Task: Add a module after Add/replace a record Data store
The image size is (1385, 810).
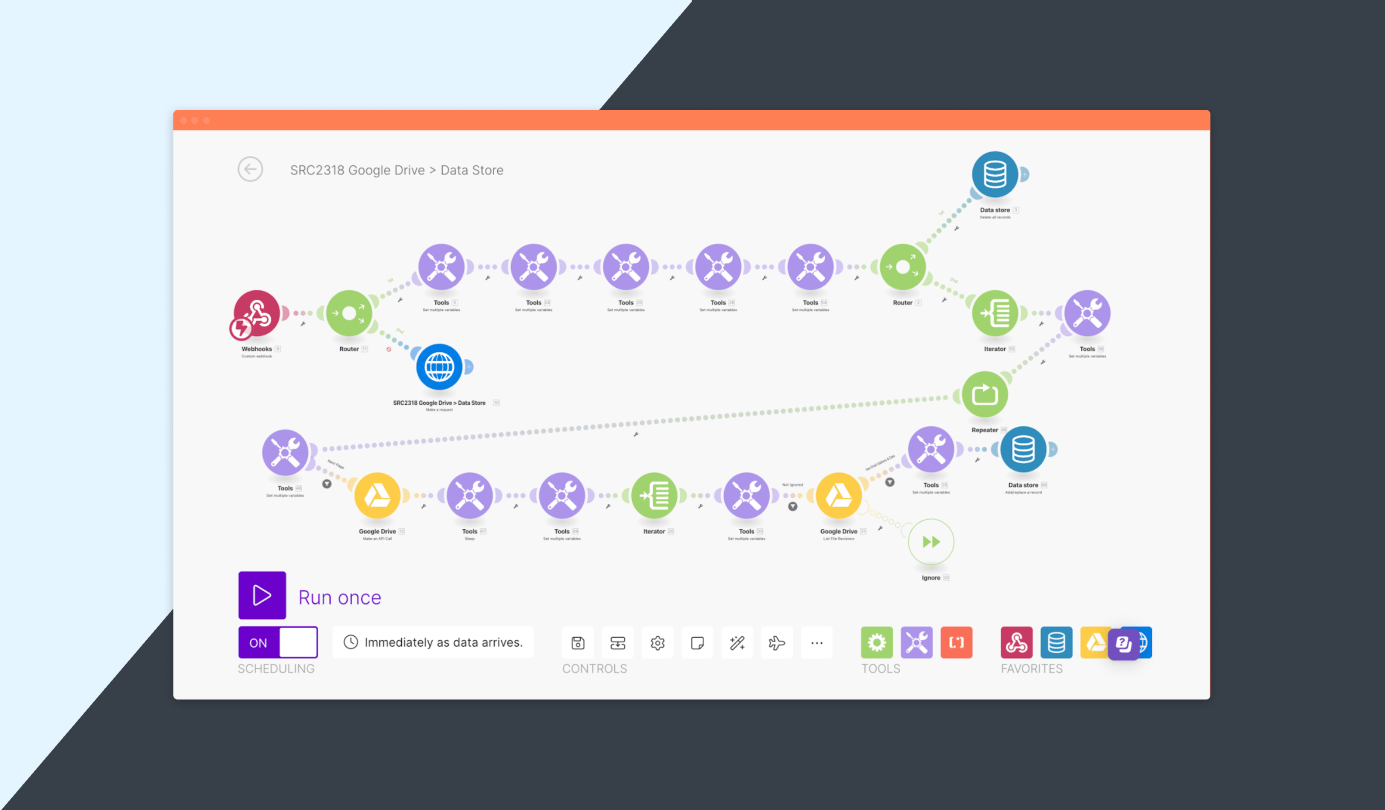Action: 1052,450
